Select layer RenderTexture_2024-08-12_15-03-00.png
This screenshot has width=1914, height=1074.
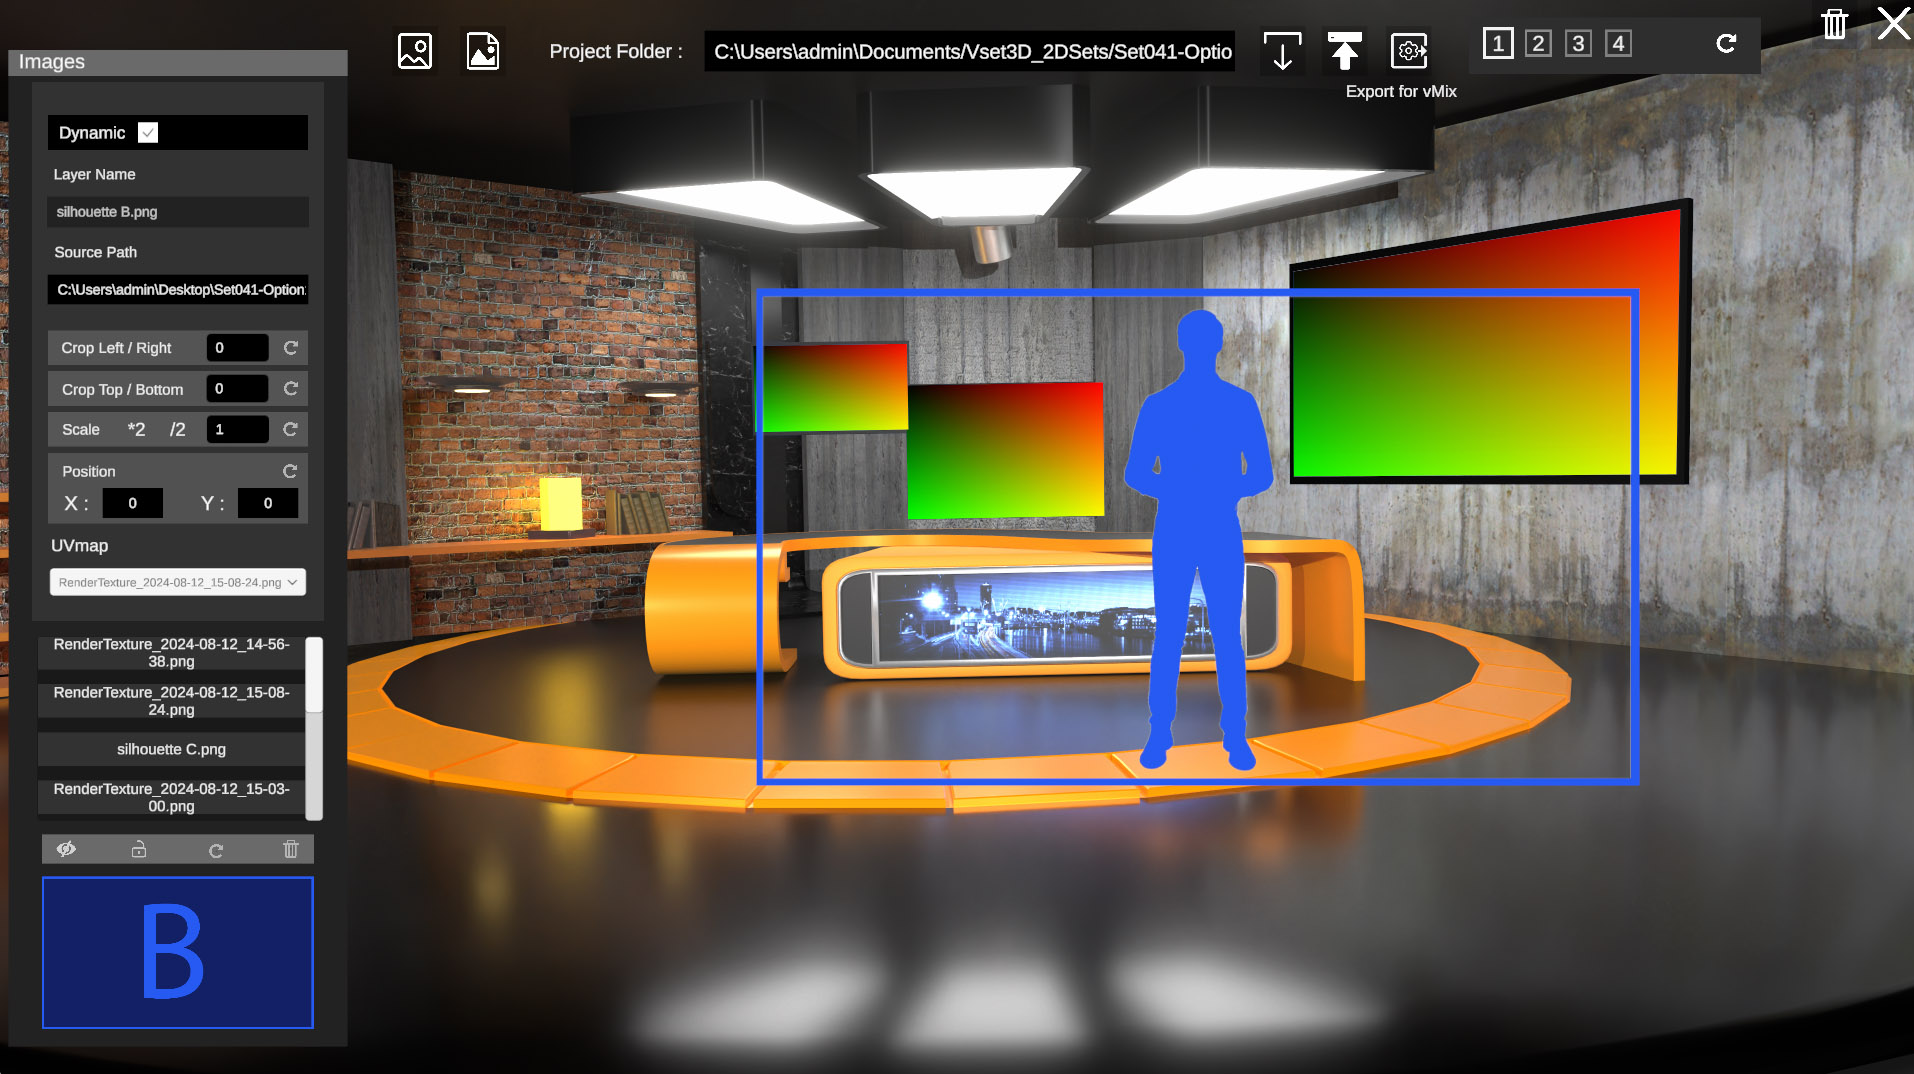(171, 798)
